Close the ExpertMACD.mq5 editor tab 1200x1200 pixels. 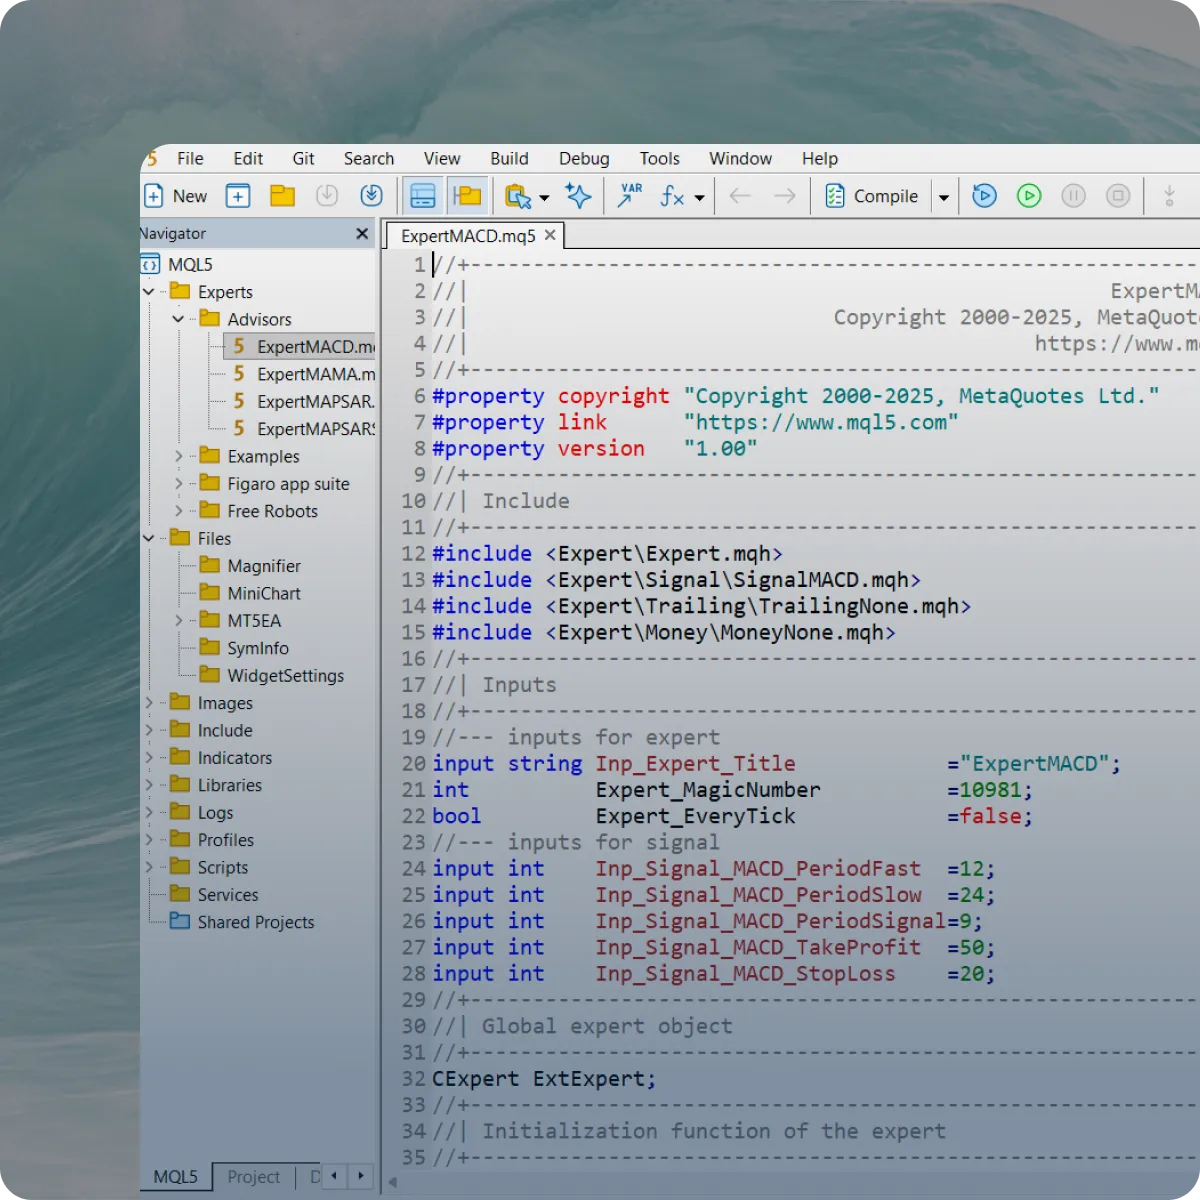(550, 235)
